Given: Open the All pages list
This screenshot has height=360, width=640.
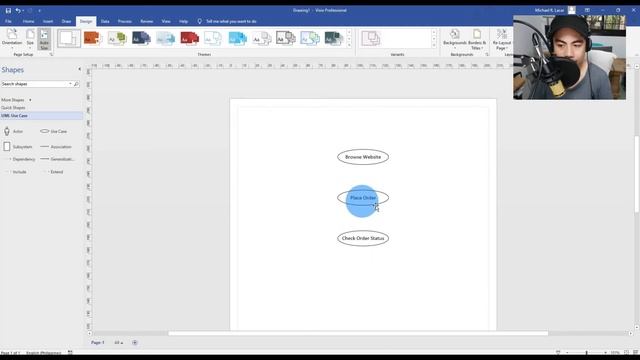Looking at the screenshot, I should click(x=118, y=342).
